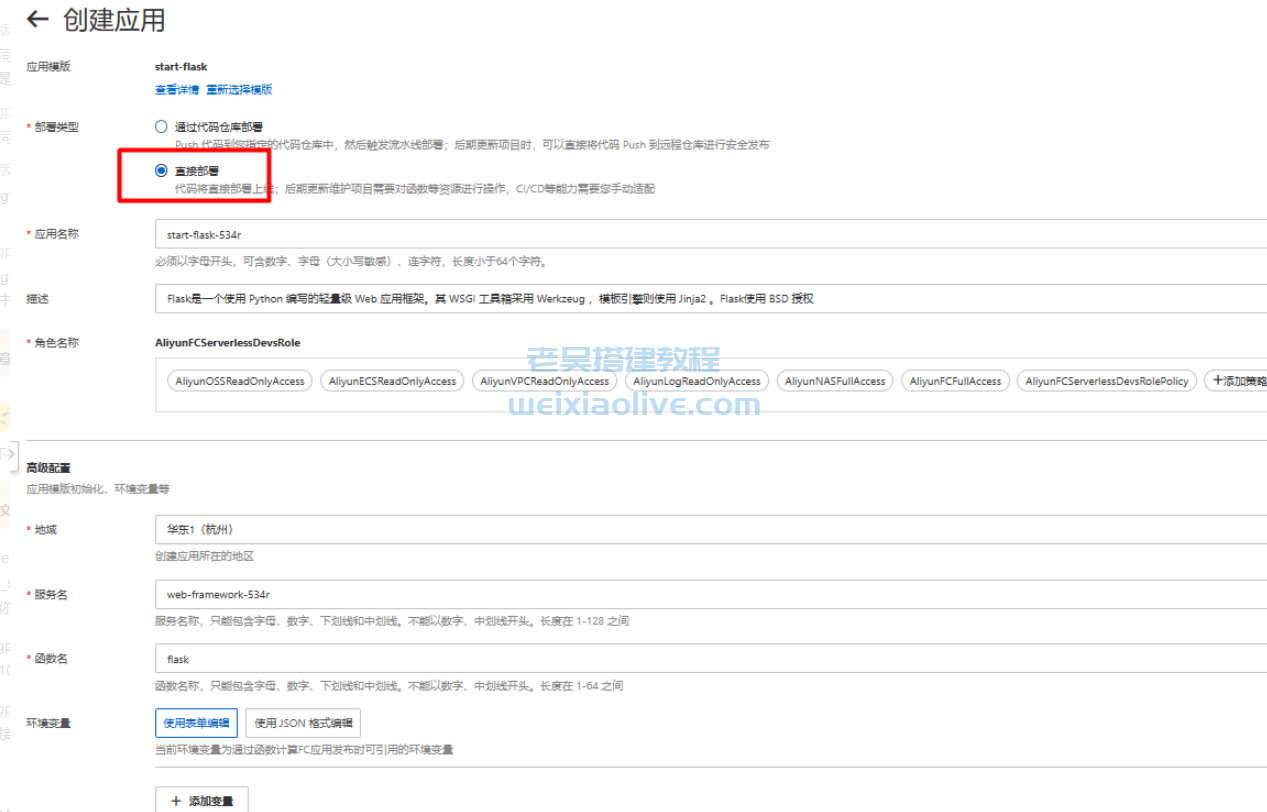
Task: Click the back arrow beside 创建应用
Action: coord(37,20)
